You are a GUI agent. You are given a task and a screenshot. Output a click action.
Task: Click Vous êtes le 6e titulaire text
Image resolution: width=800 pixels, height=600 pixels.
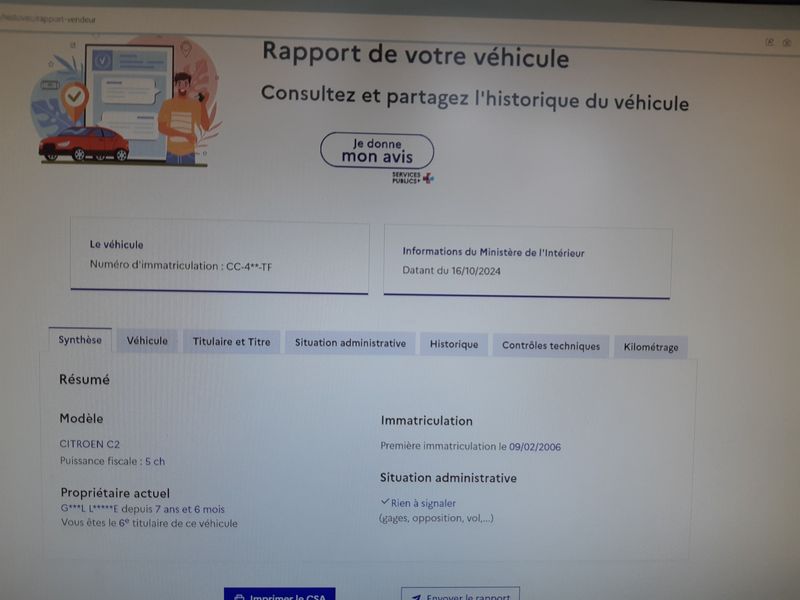(149, 523)
